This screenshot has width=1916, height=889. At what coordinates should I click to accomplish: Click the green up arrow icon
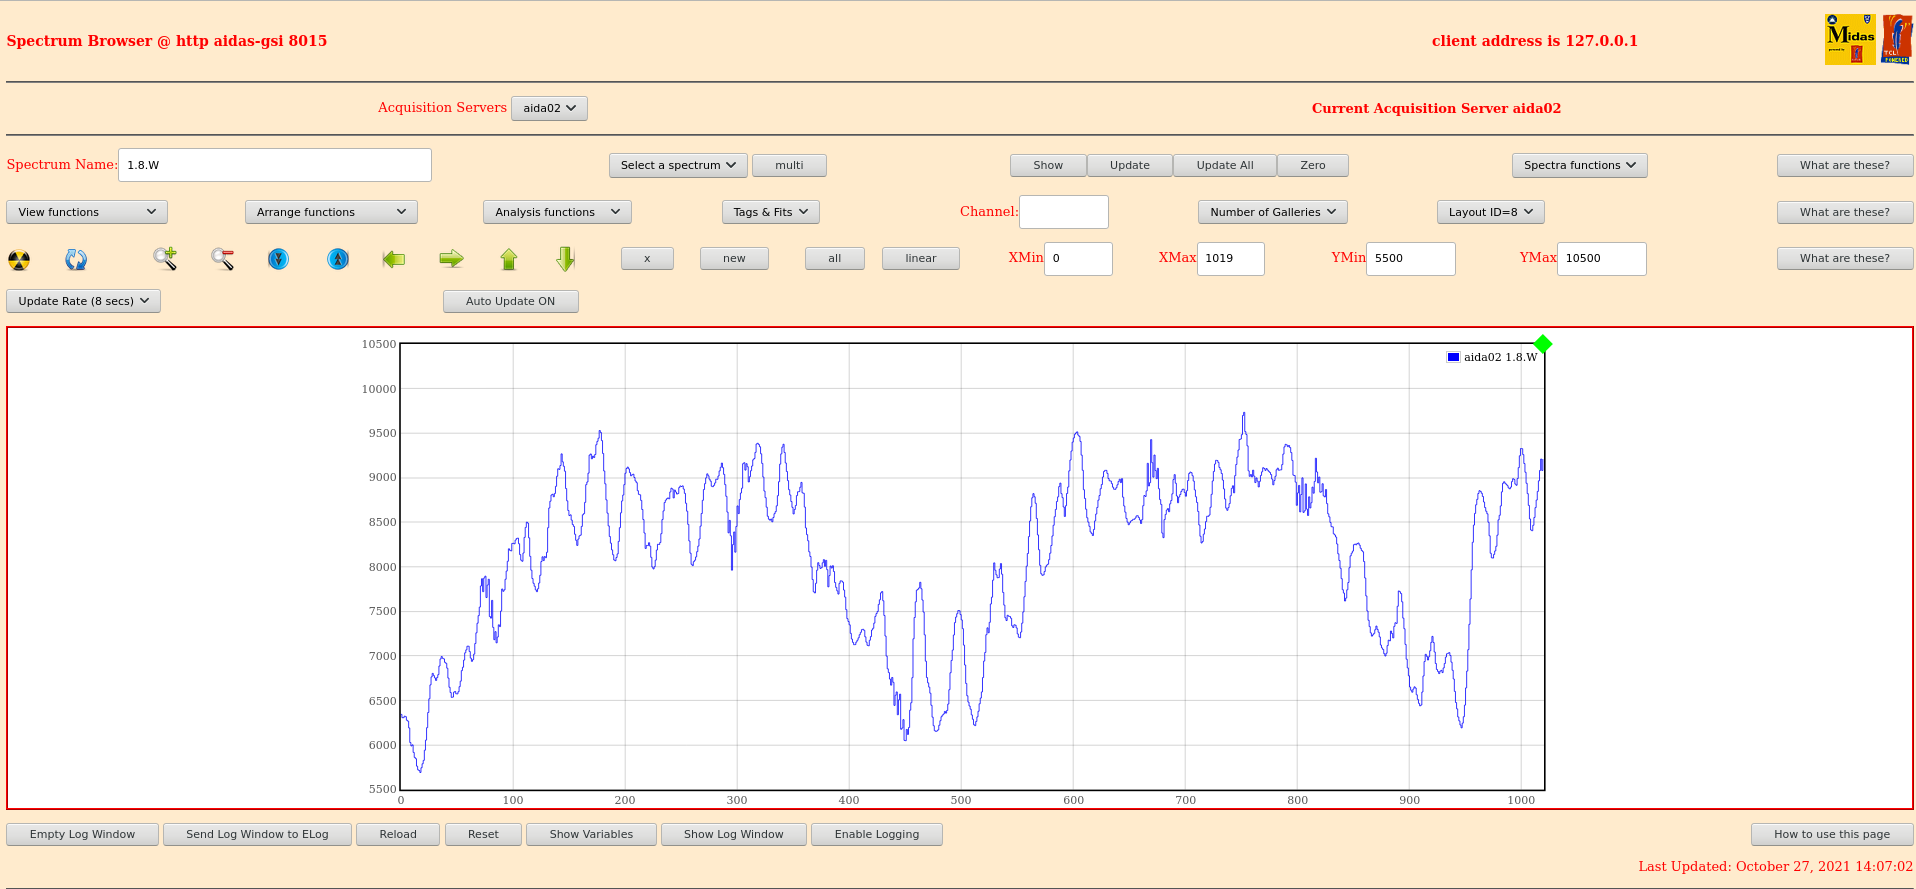coord(509,259)
